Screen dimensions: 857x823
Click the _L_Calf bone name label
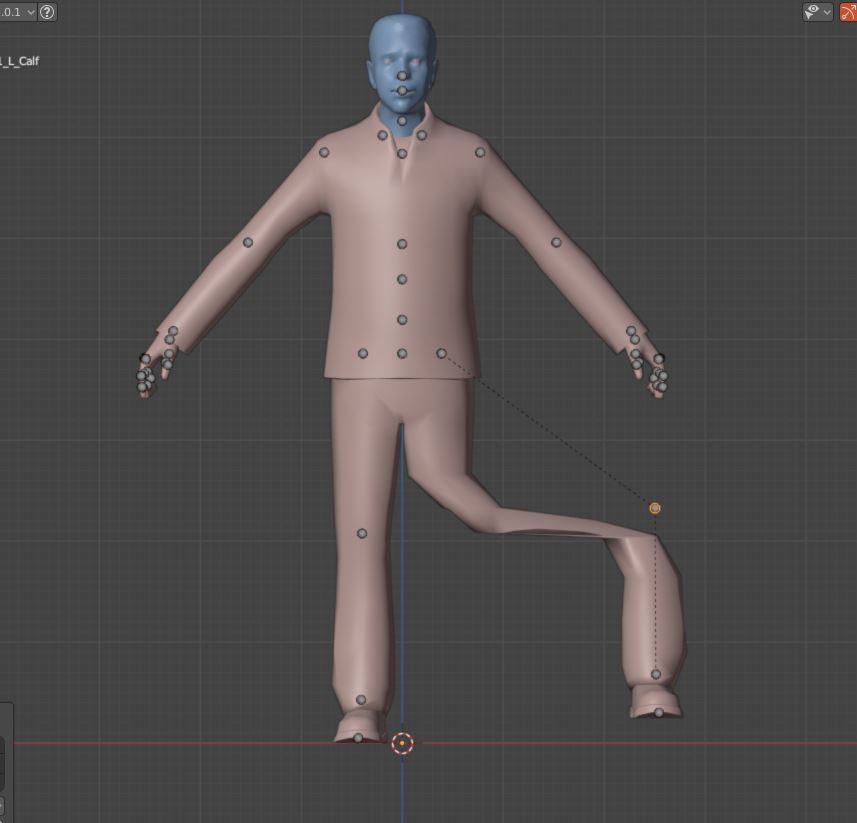click(20, 61)
